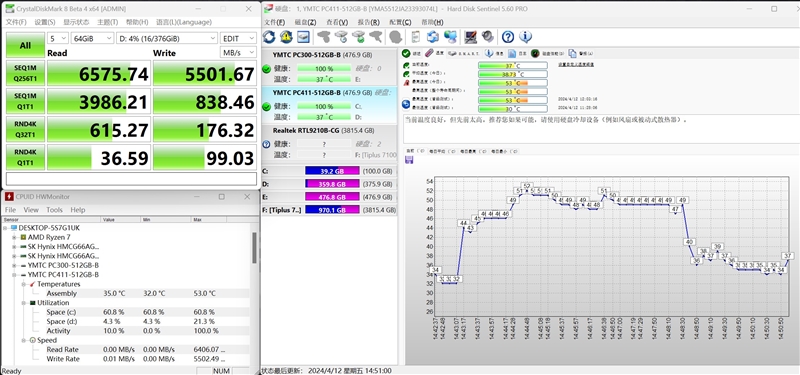Click the refresh icon in Hard Disk Sentinel toolbar
The height and width of the screenshot is (375, 800).
(x=269, y=37)
